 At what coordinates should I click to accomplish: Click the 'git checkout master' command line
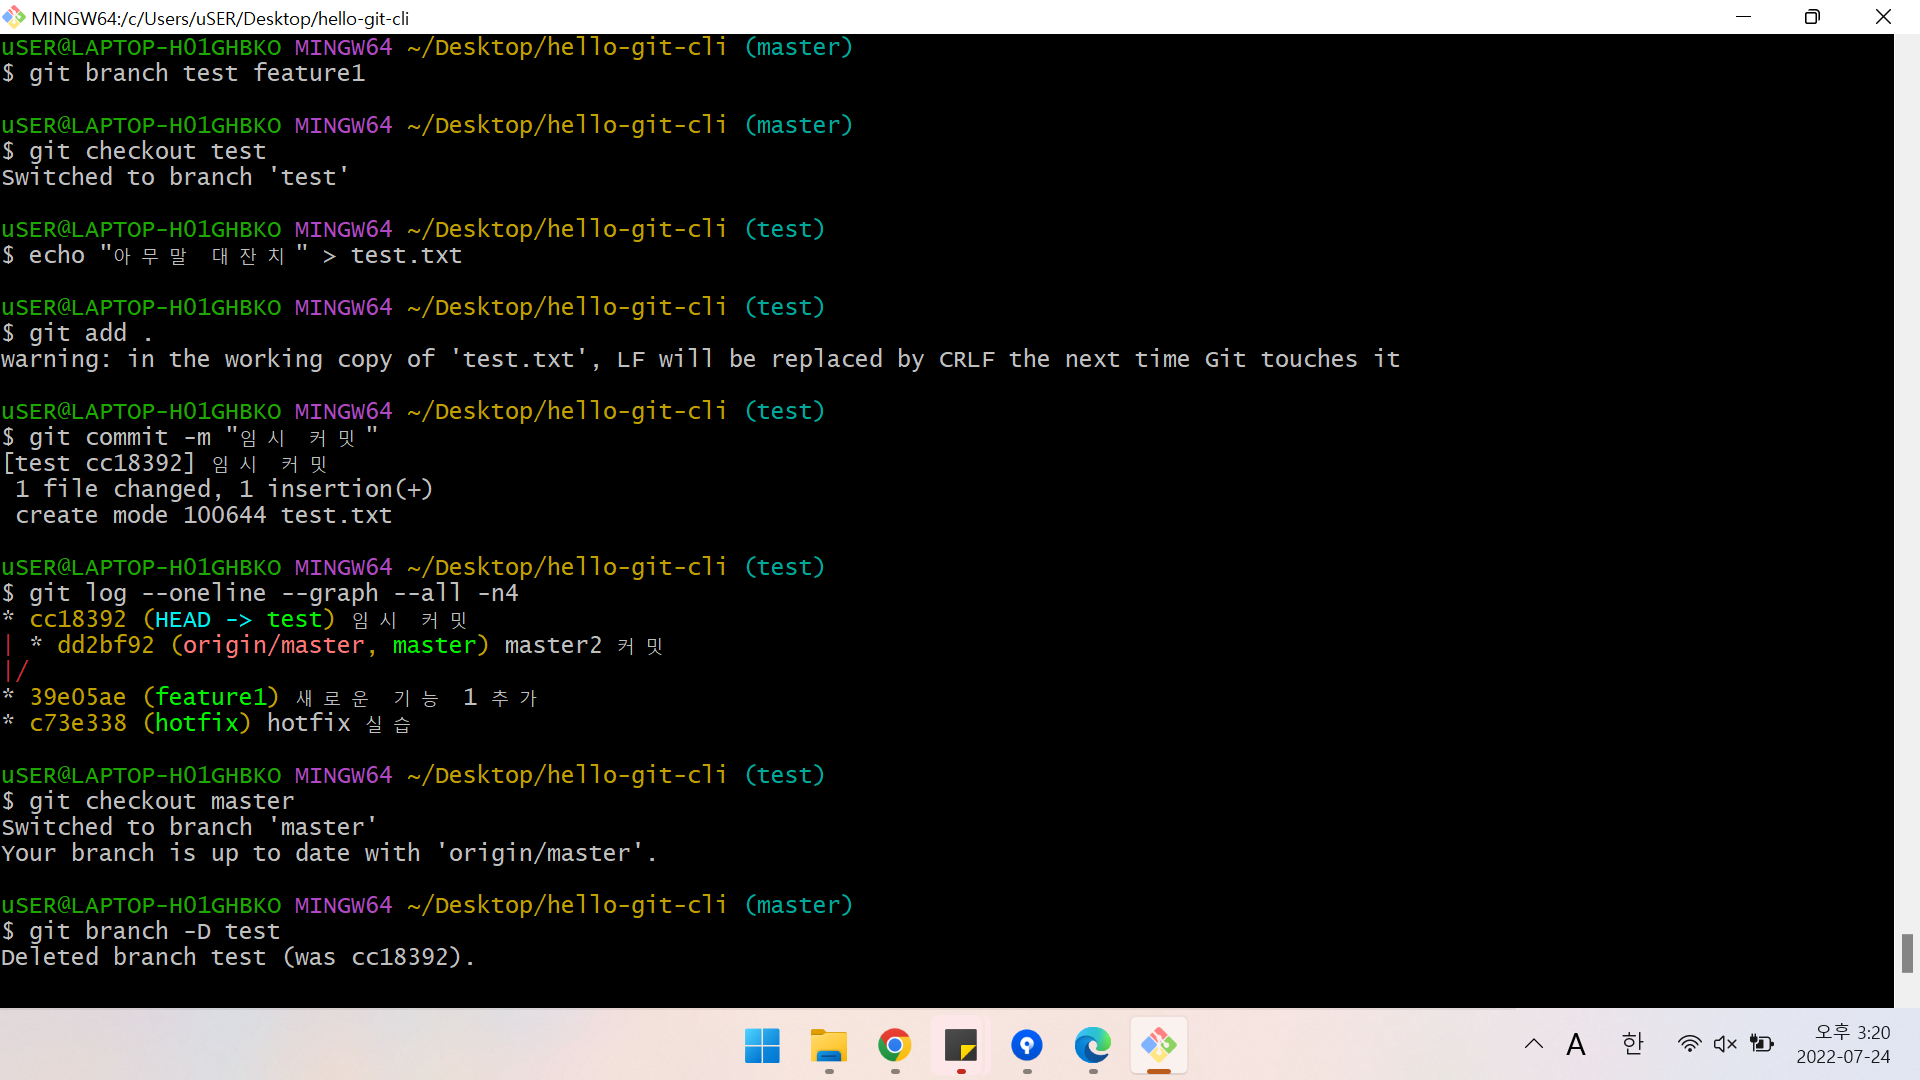click(x=148, y=801)
